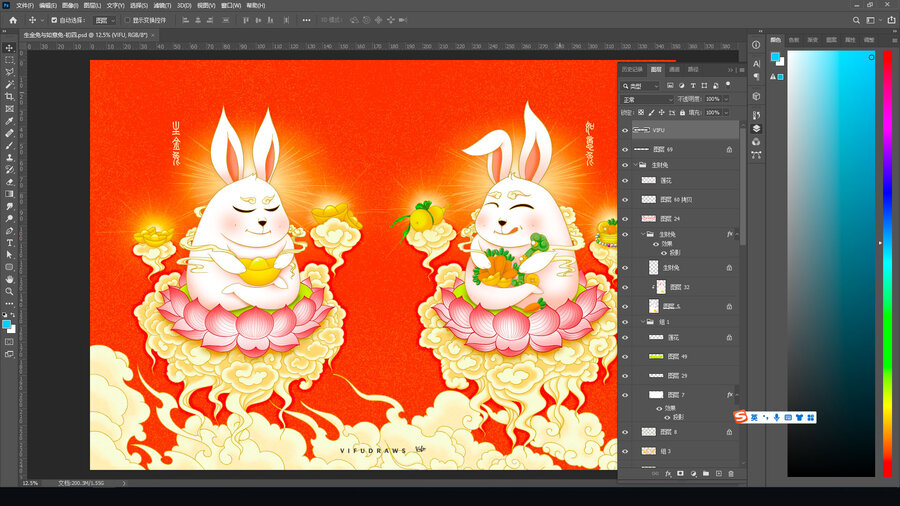This screenshot has width=900, height=506.
Task: Click the foreground color swatch in toolbox
Action: [6, 325]
